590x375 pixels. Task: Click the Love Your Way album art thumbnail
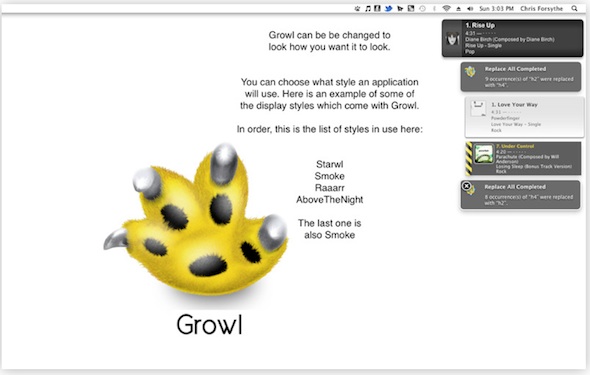point(478,108)
